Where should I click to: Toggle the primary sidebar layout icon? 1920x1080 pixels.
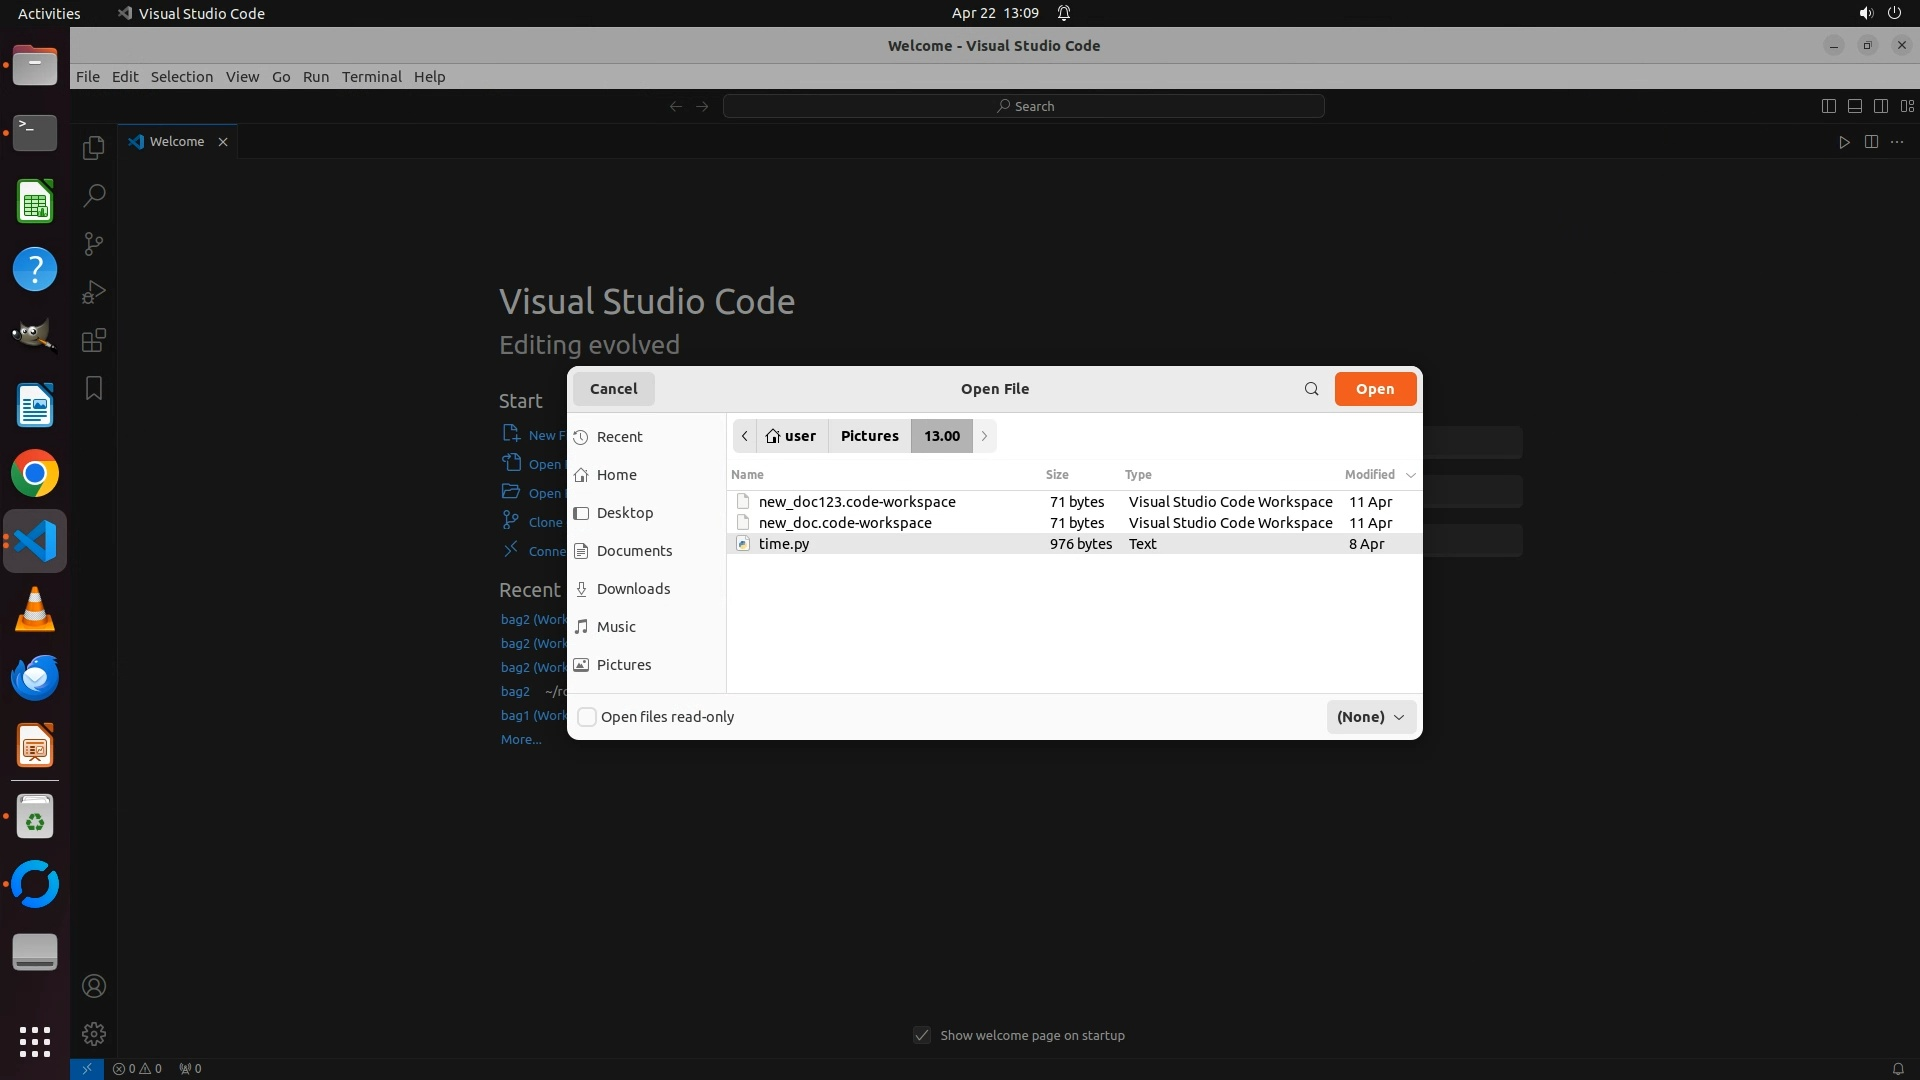[1828, 106]
